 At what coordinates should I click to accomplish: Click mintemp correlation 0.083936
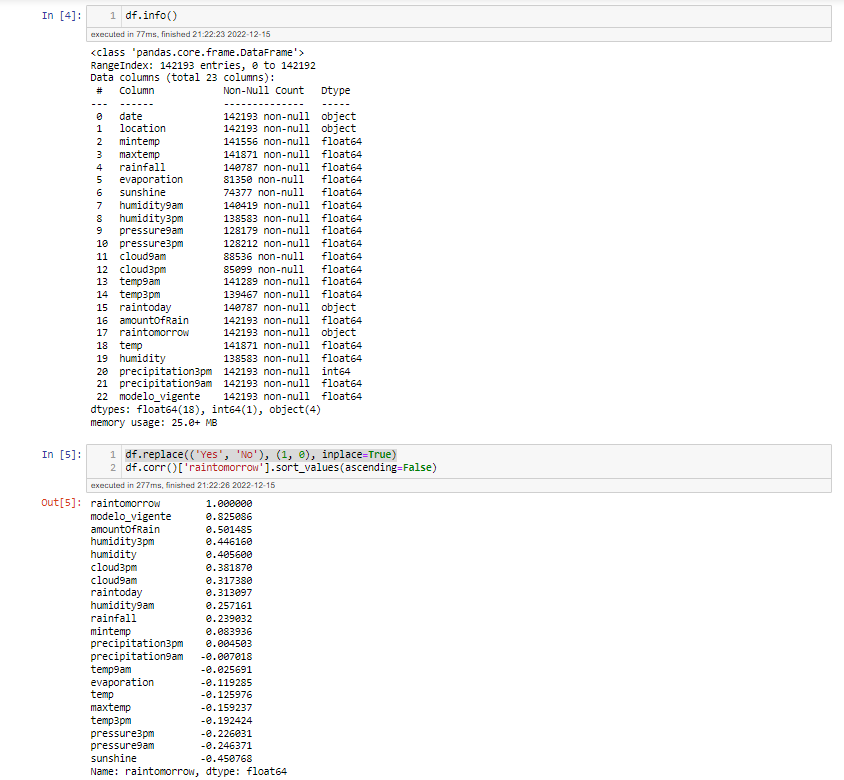(x=229, y=632)
